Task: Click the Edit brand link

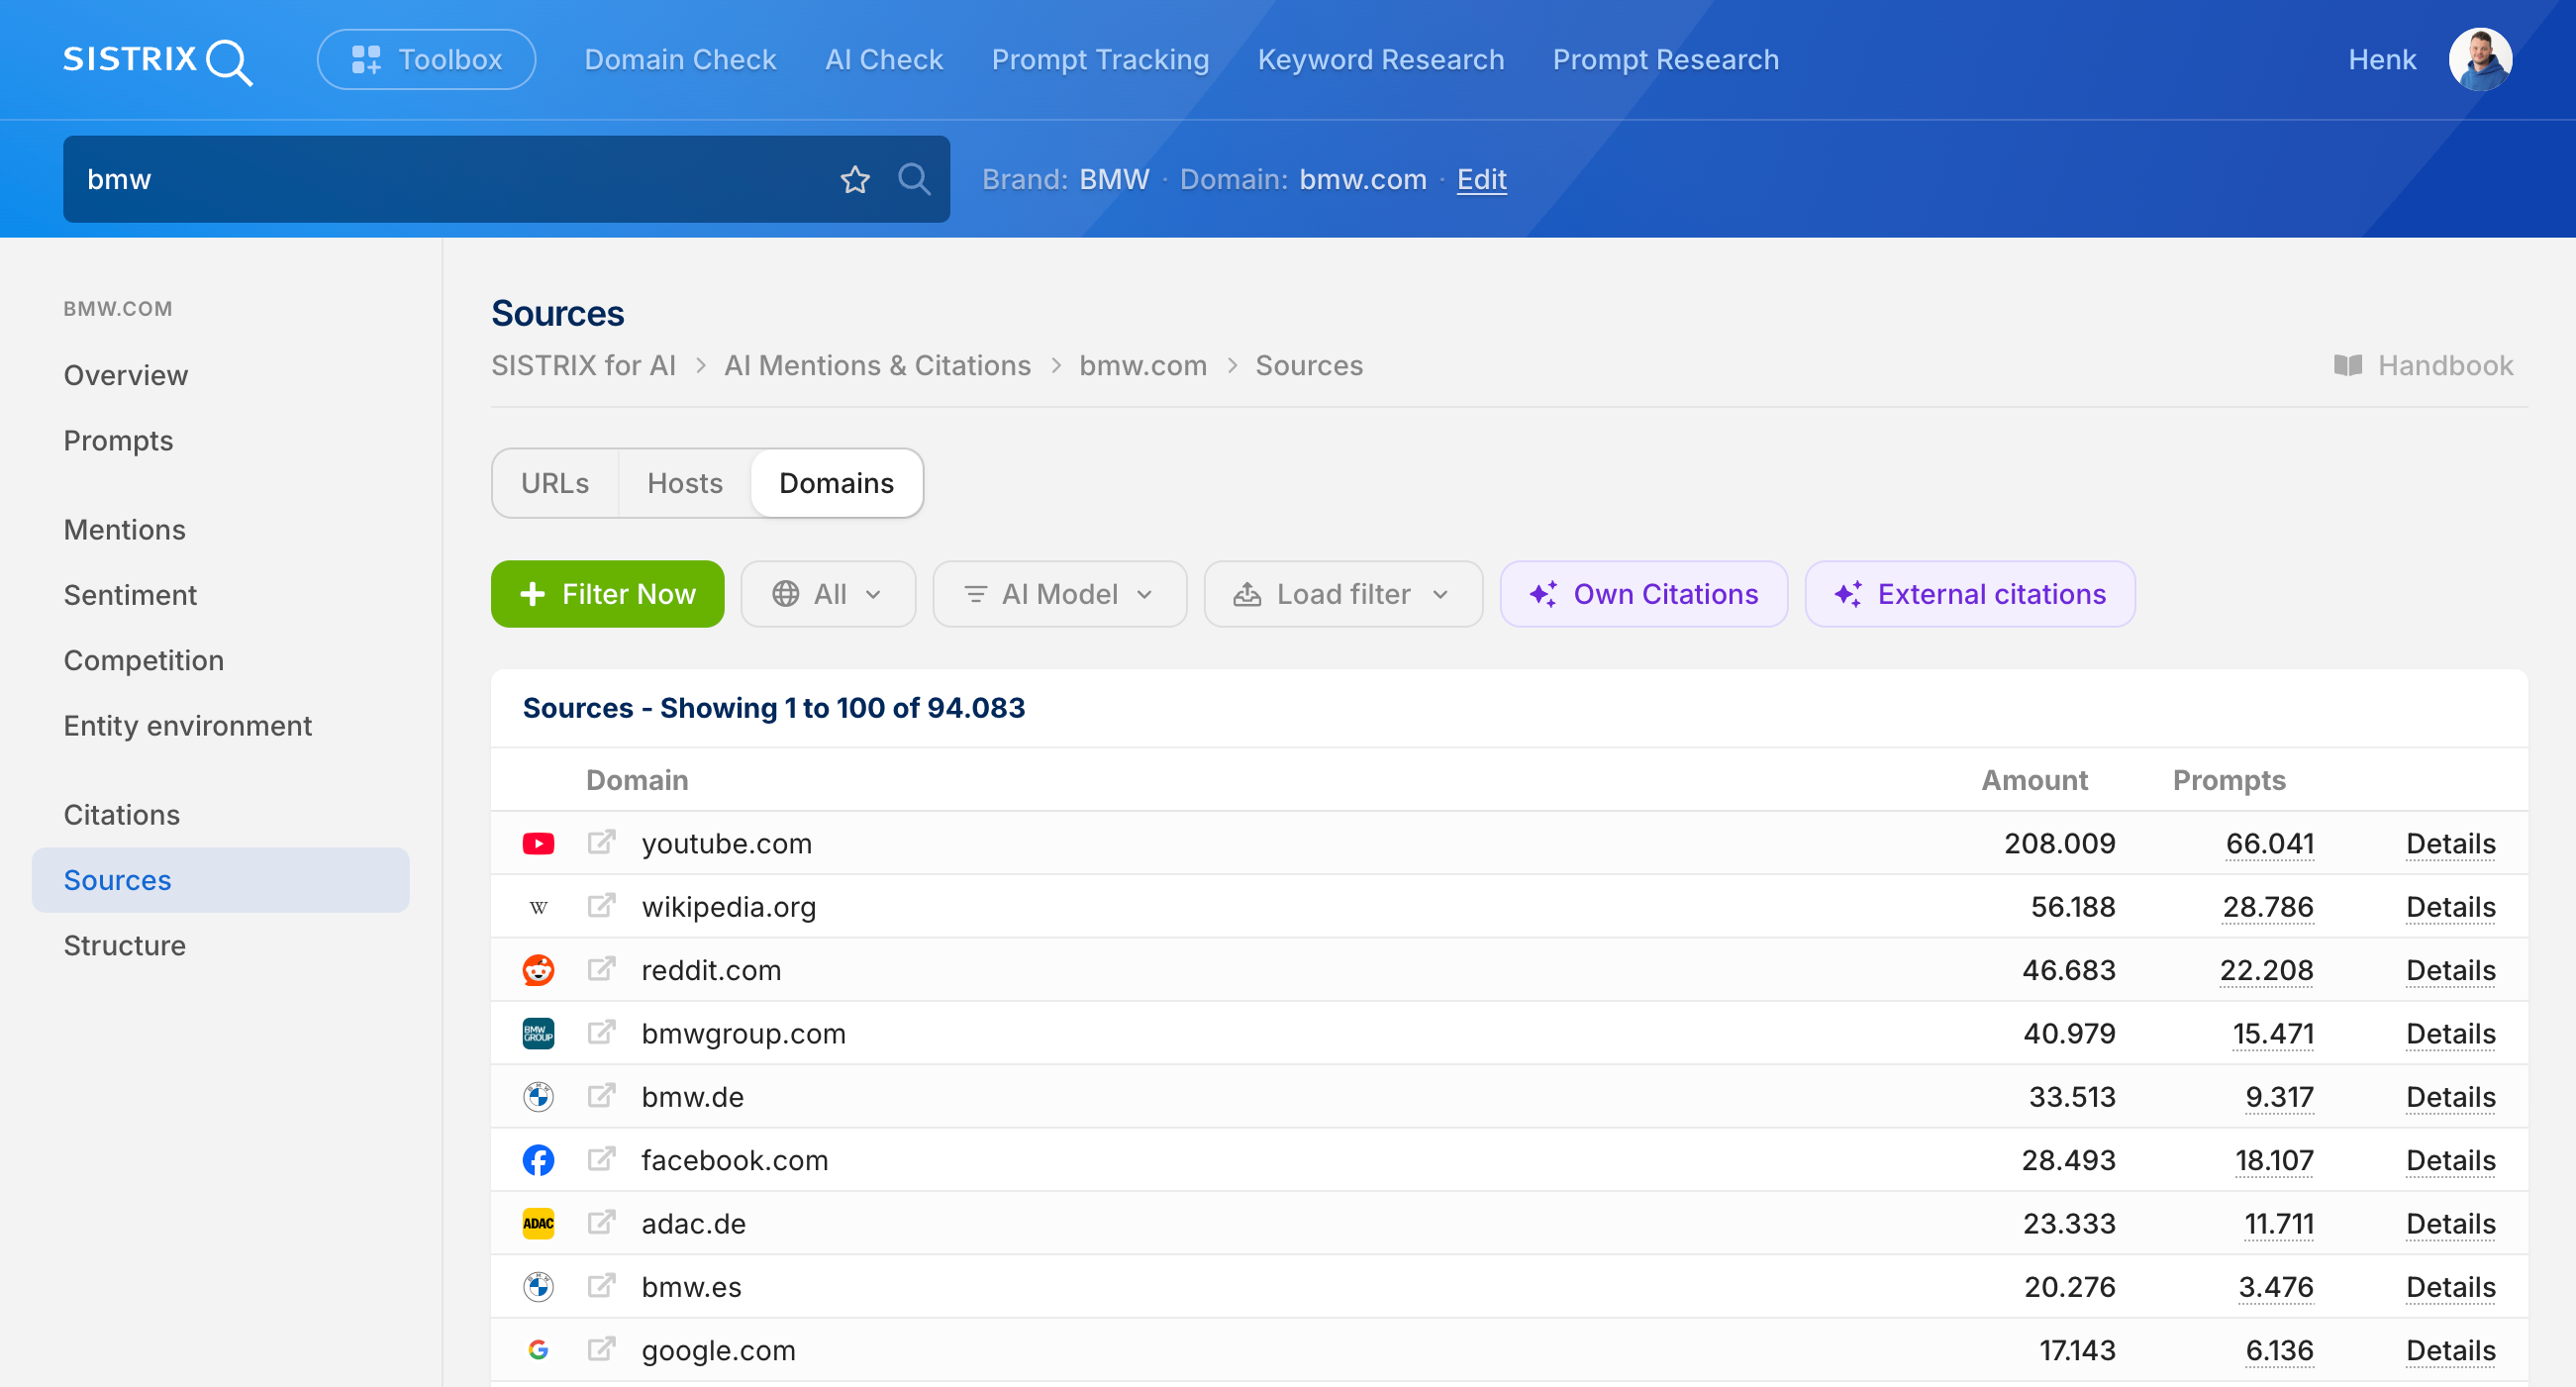Action: pyautogui.click(x=1481, y=179)
